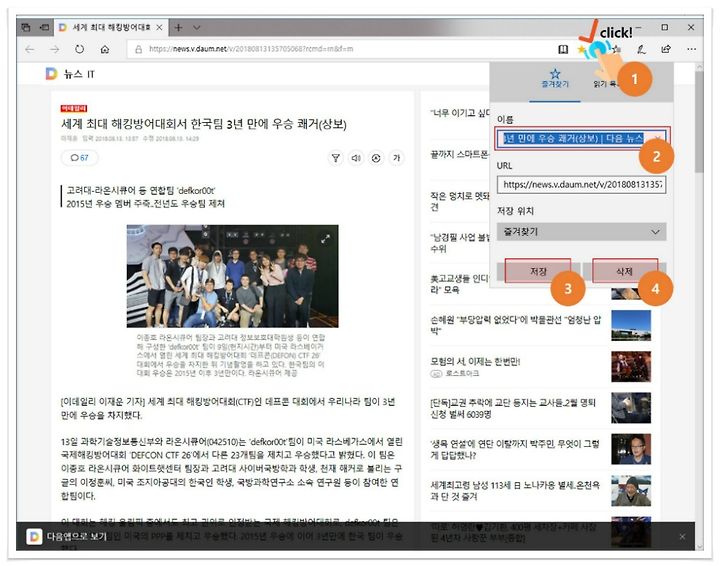Click the yellow favorites star icon
This screenshot has height=566, width=720.
point(582,49)
